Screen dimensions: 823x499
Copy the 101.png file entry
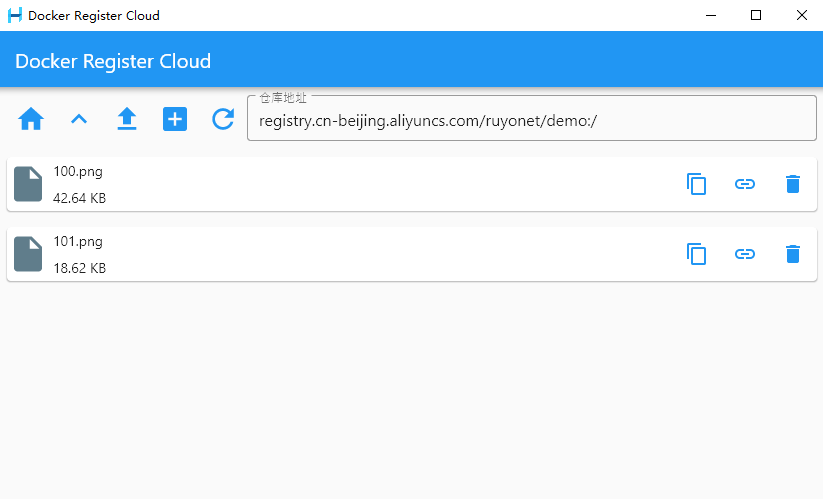pos(697,254)
